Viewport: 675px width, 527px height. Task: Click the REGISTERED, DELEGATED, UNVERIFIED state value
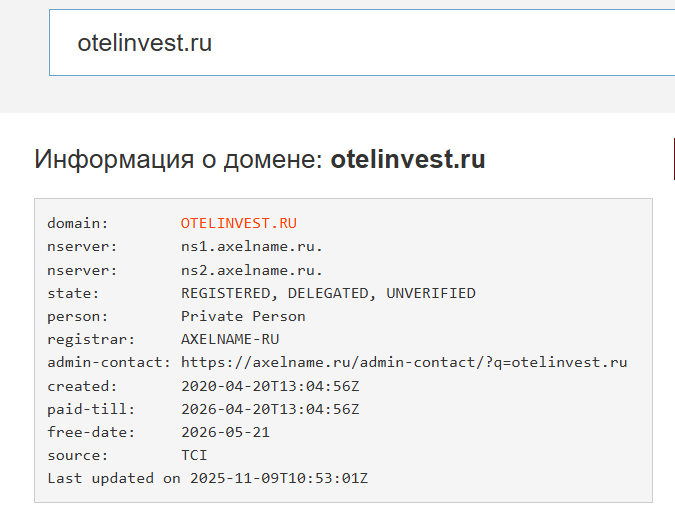[x=328, y=293]
